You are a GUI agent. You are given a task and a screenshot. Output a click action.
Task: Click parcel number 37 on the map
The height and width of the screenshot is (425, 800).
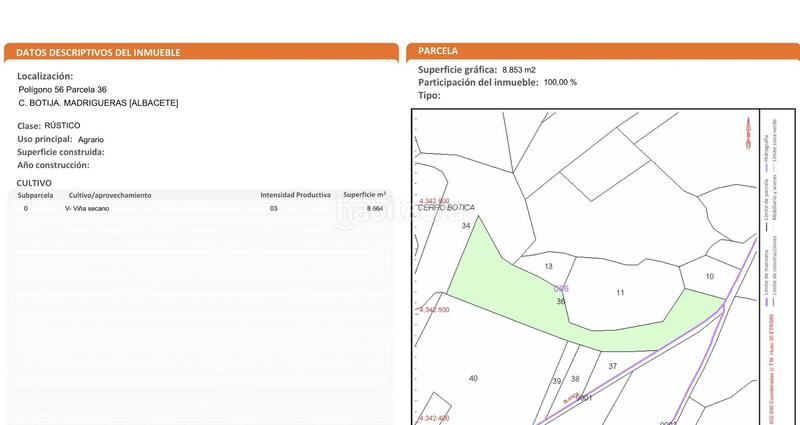point(613,367)
